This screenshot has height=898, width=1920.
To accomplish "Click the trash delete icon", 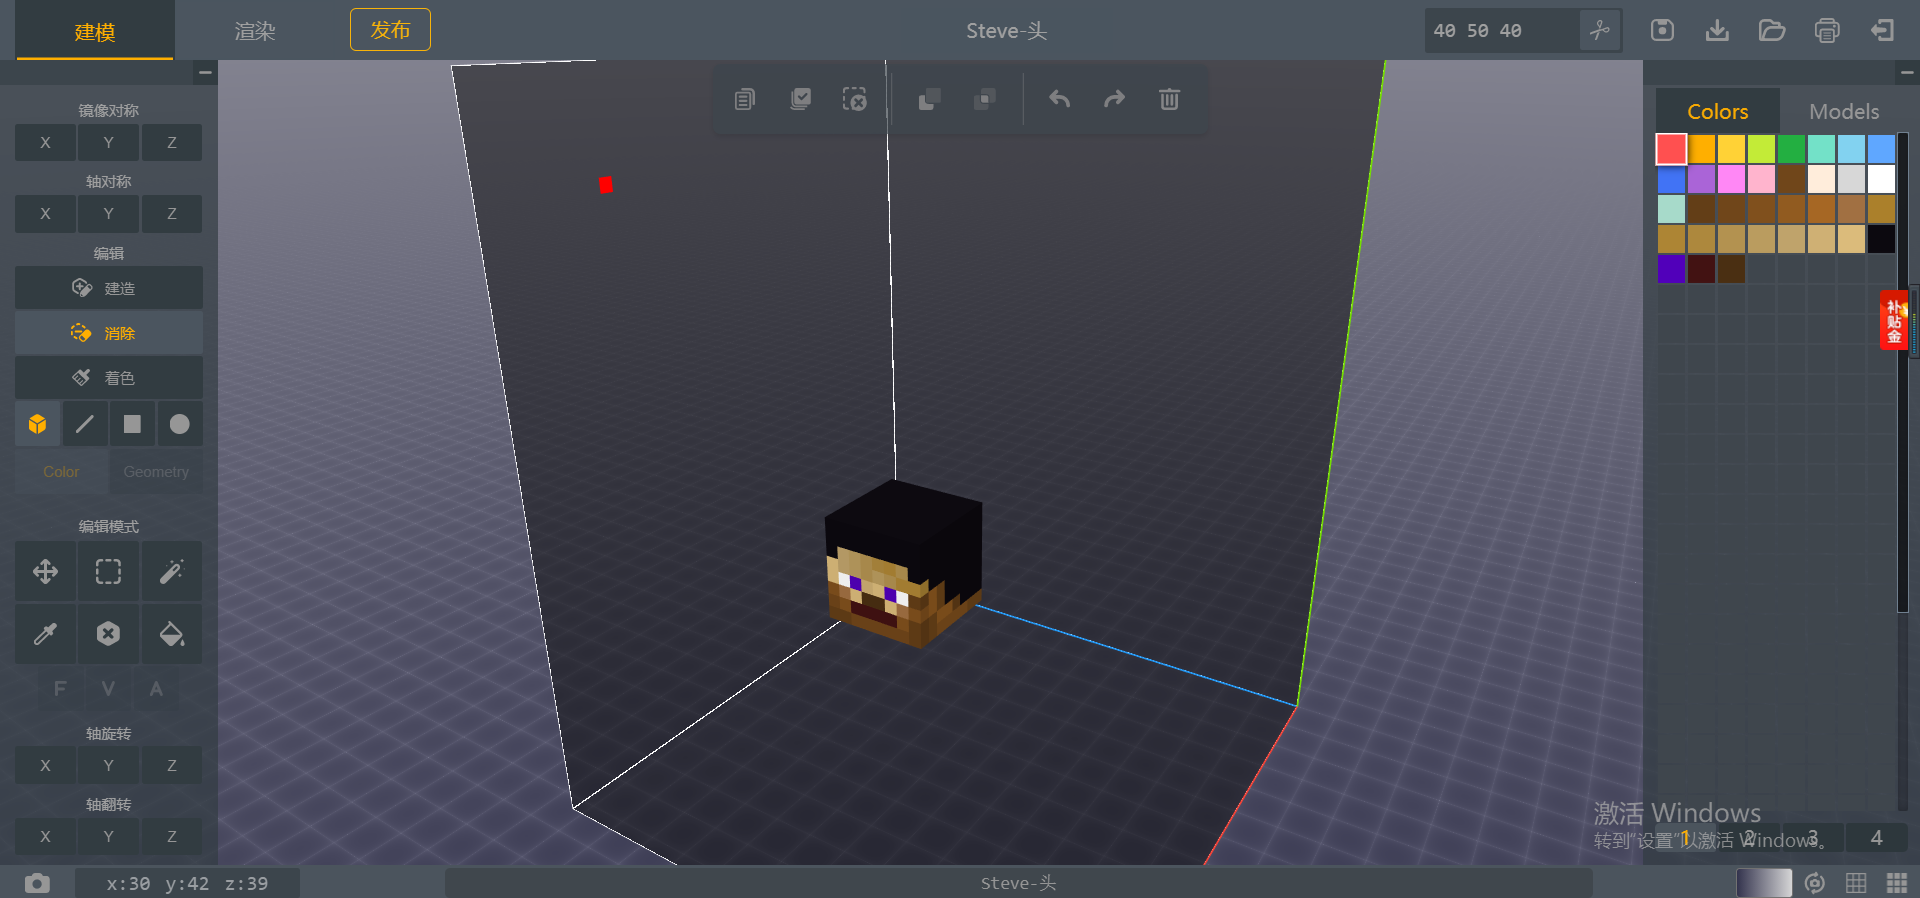I will pos(1169,99).
